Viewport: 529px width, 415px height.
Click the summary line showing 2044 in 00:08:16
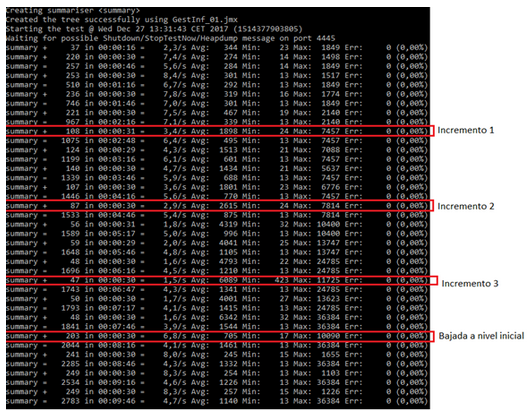(217, 345)
